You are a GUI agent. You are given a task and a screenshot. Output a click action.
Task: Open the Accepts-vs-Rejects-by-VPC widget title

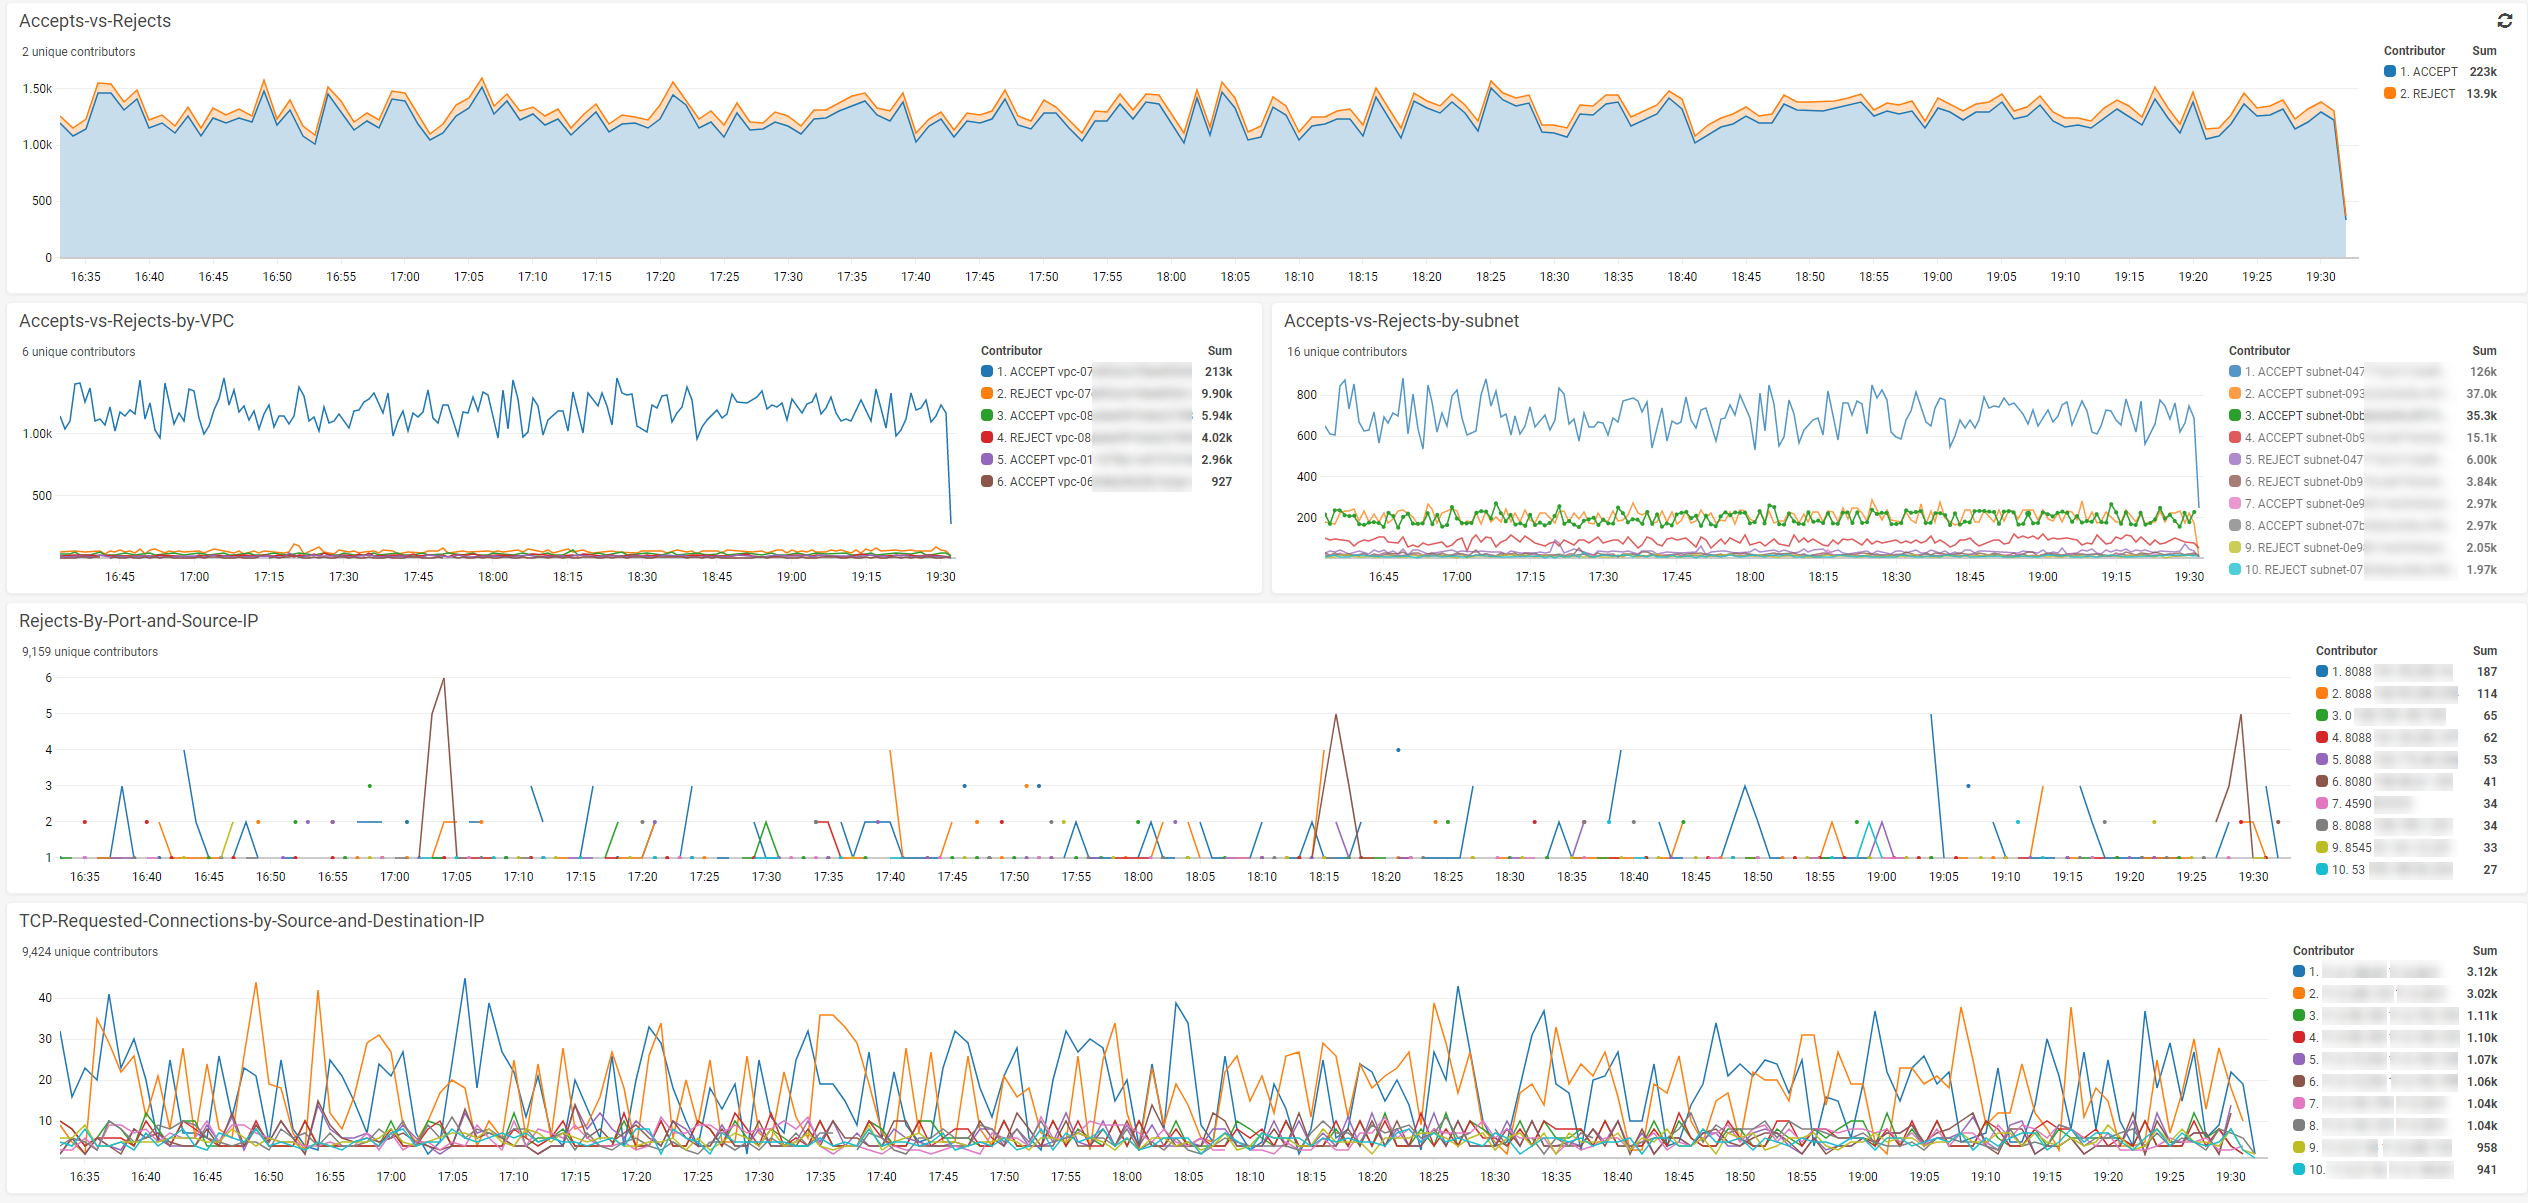[127, 321]
